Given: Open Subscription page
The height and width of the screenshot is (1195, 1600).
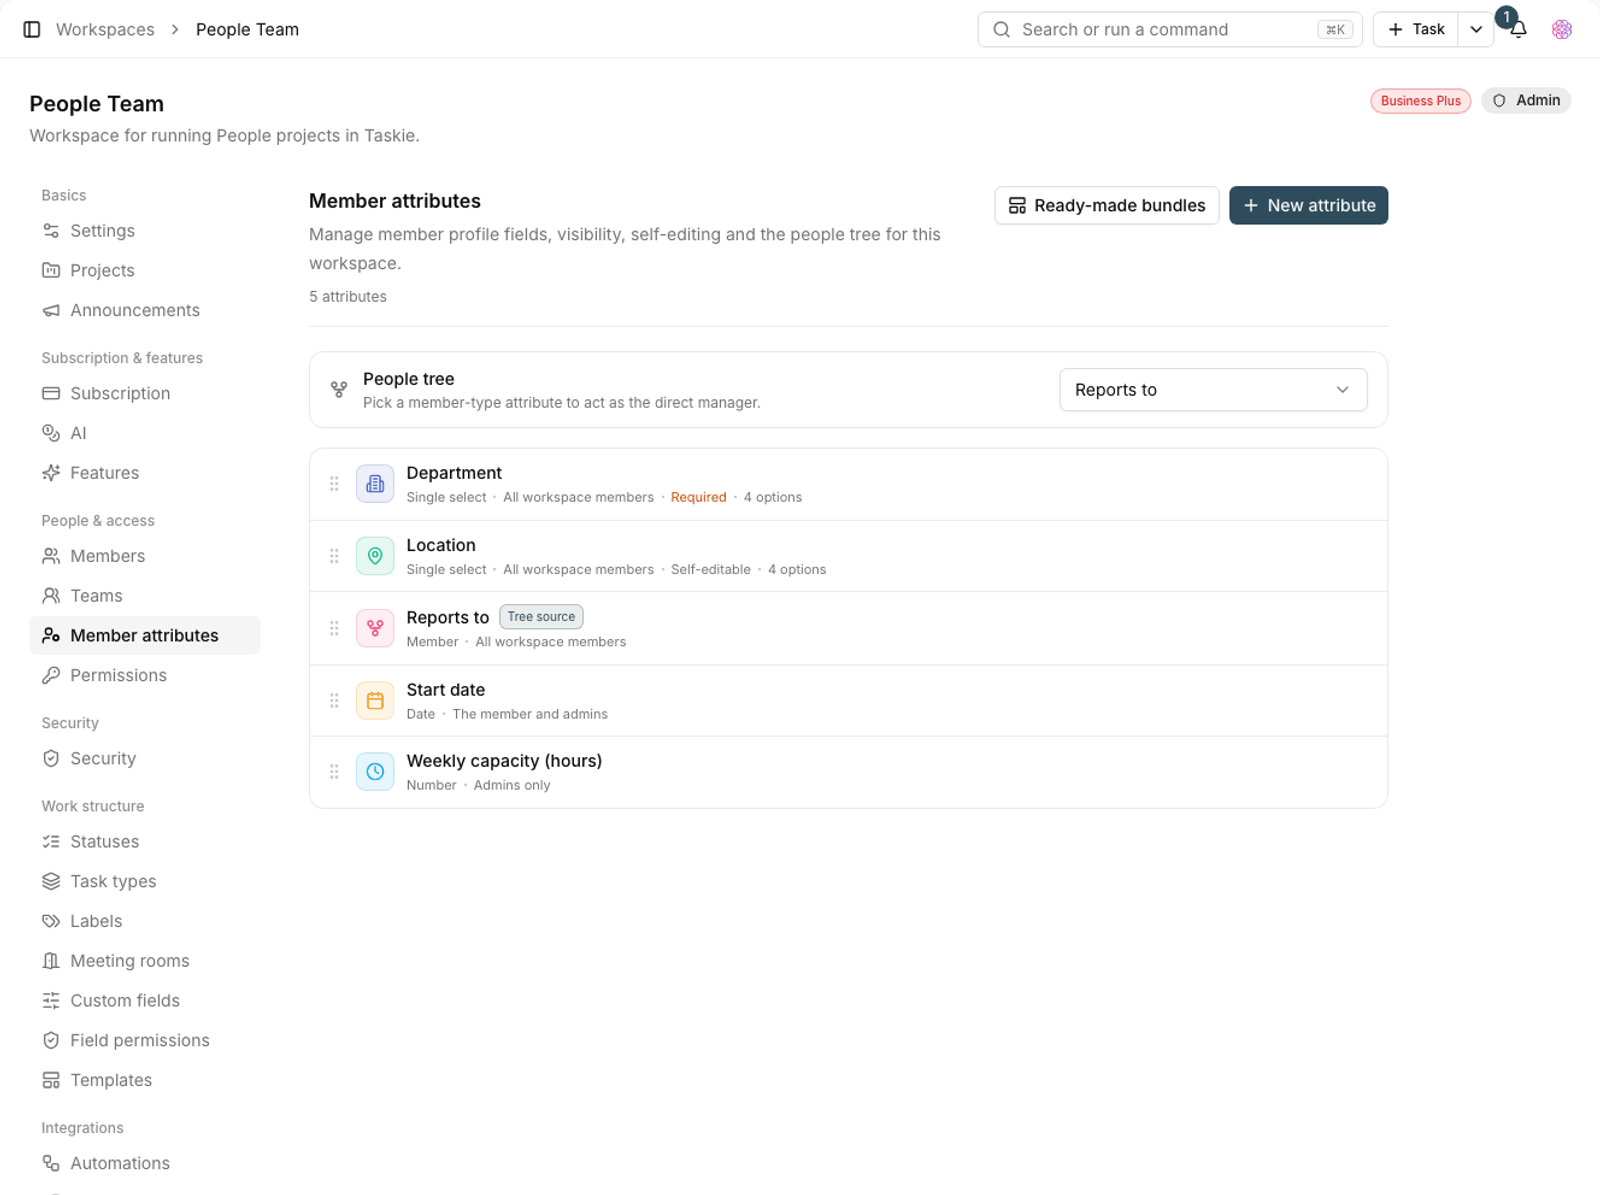Looking at the screenshot, I should pyautogui.click(x=145, y=394).
